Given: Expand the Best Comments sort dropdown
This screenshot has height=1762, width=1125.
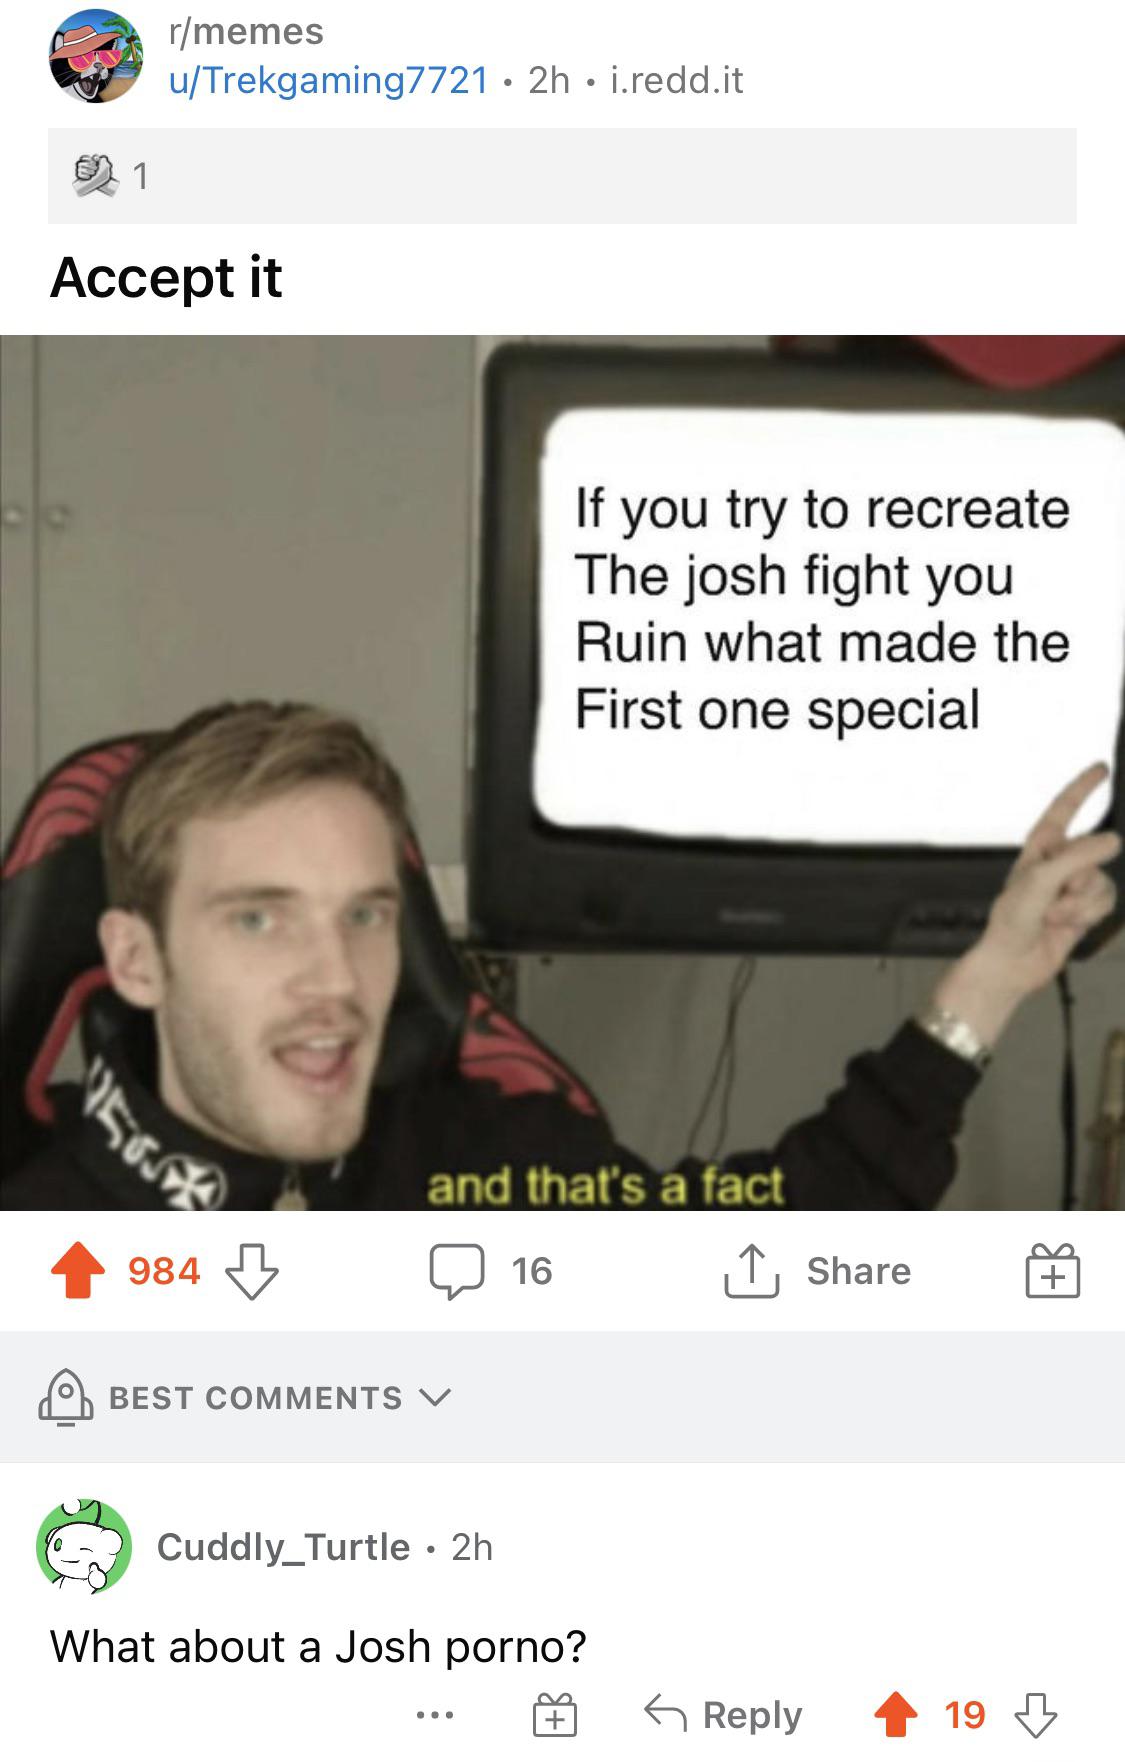Looking at the screenshot, I should 245,1397.
